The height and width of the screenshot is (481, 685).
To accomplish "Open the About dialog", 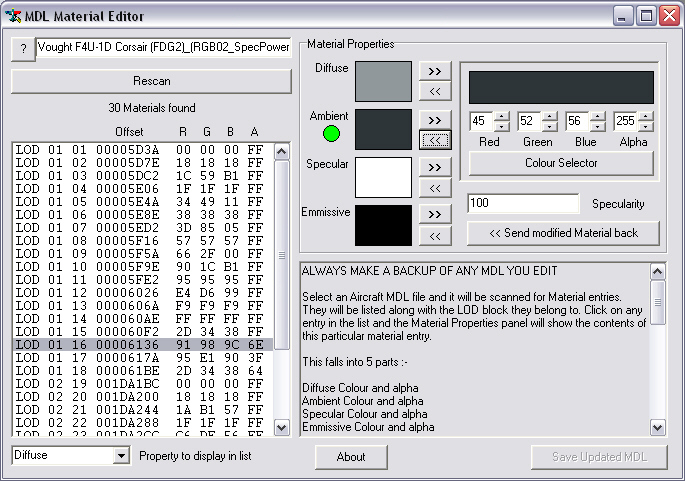I will 351,457.
